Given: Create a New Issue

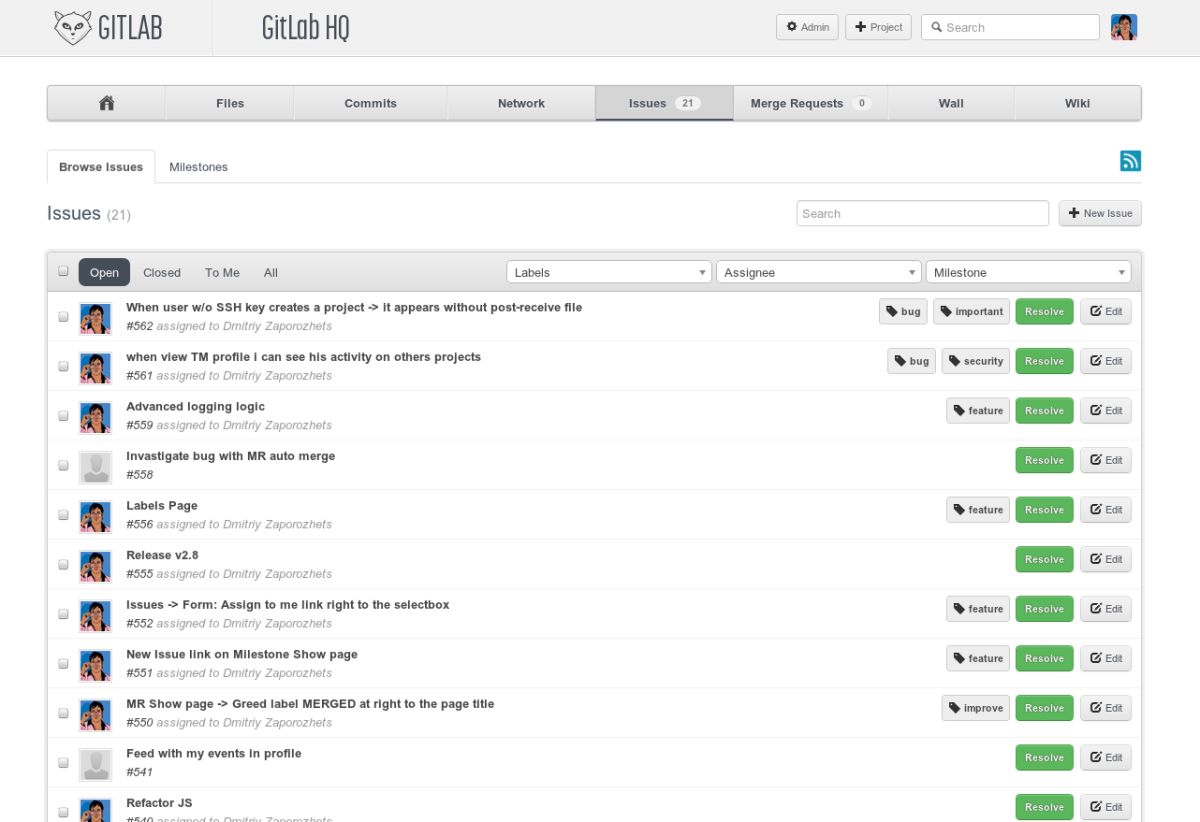Looking at the screenshot, I should click(x=1100, y=213).
